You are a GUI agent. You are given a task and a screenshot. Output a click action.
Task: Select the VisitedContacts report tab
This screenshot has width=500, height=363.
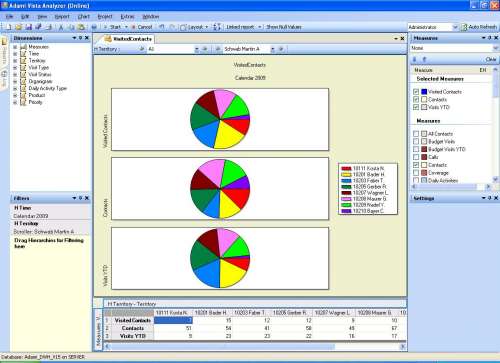[129, 39]
